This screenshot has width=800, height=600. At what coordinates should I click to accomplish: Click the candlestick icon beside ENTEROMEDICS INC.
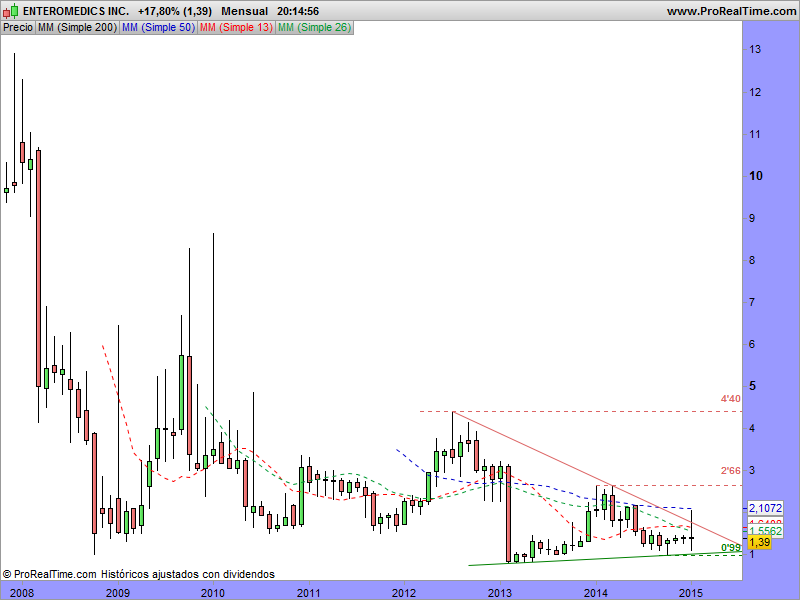click(10, 11)
